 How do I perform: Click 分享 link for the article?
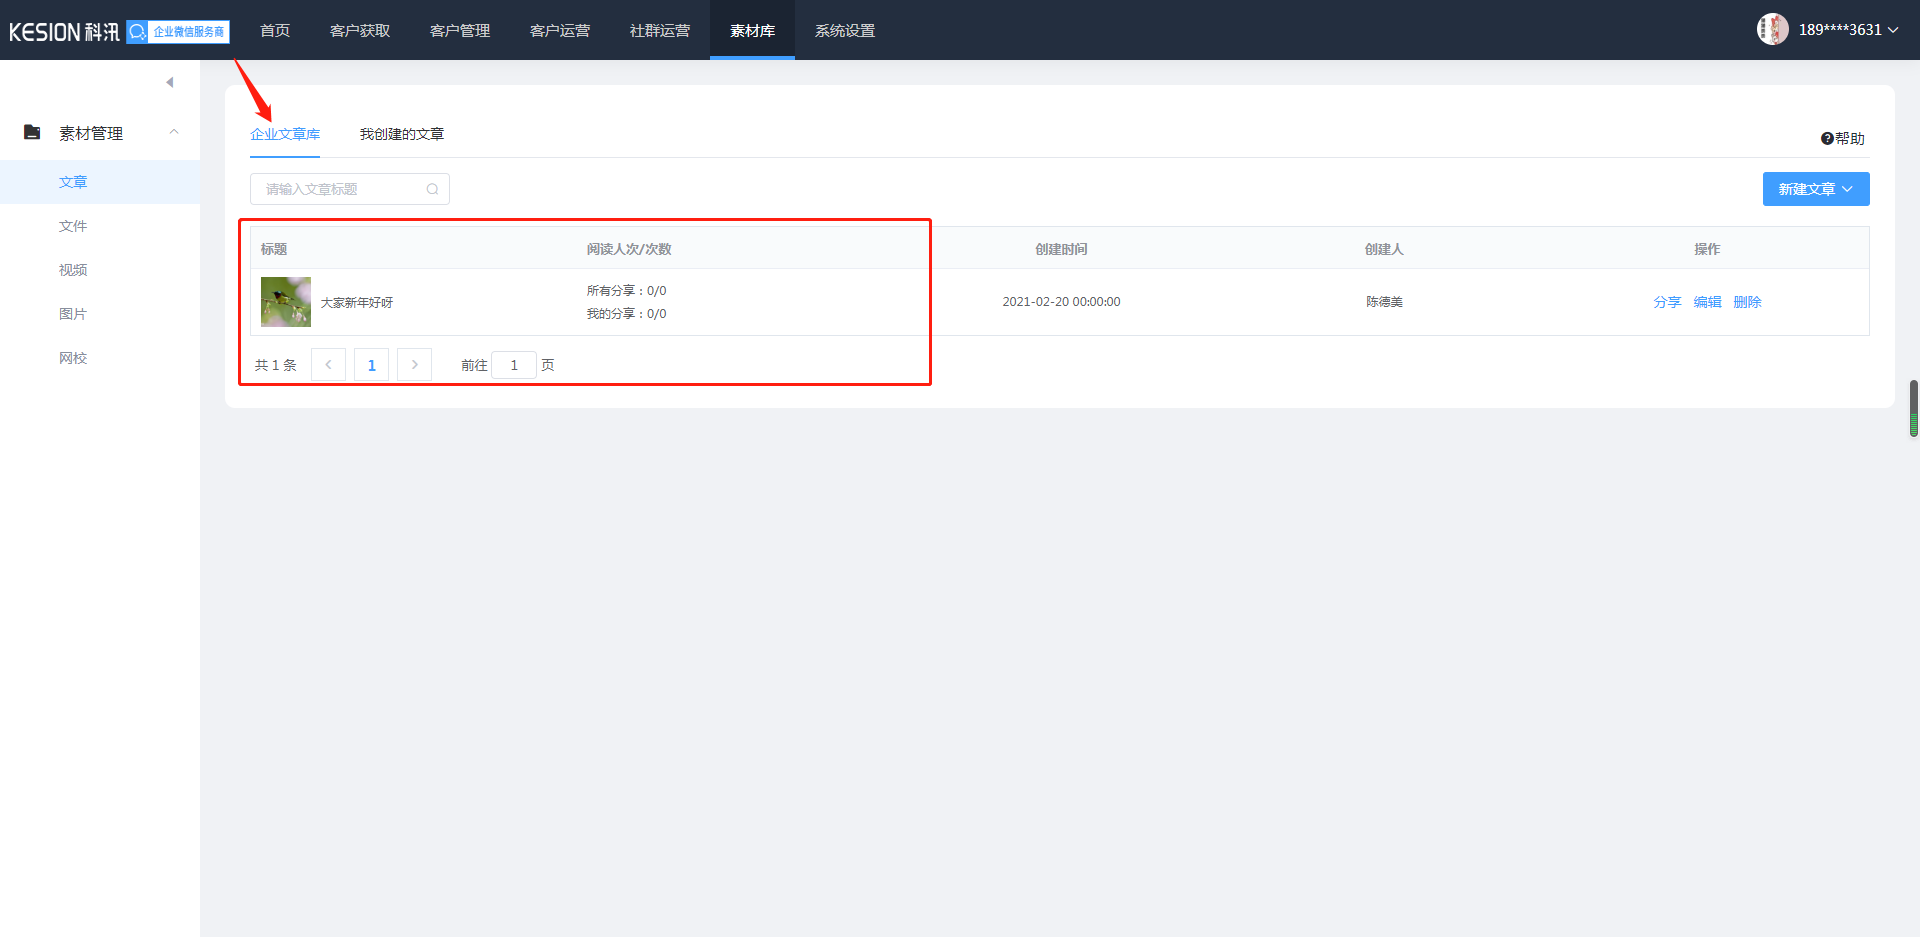pos(1667,302)
